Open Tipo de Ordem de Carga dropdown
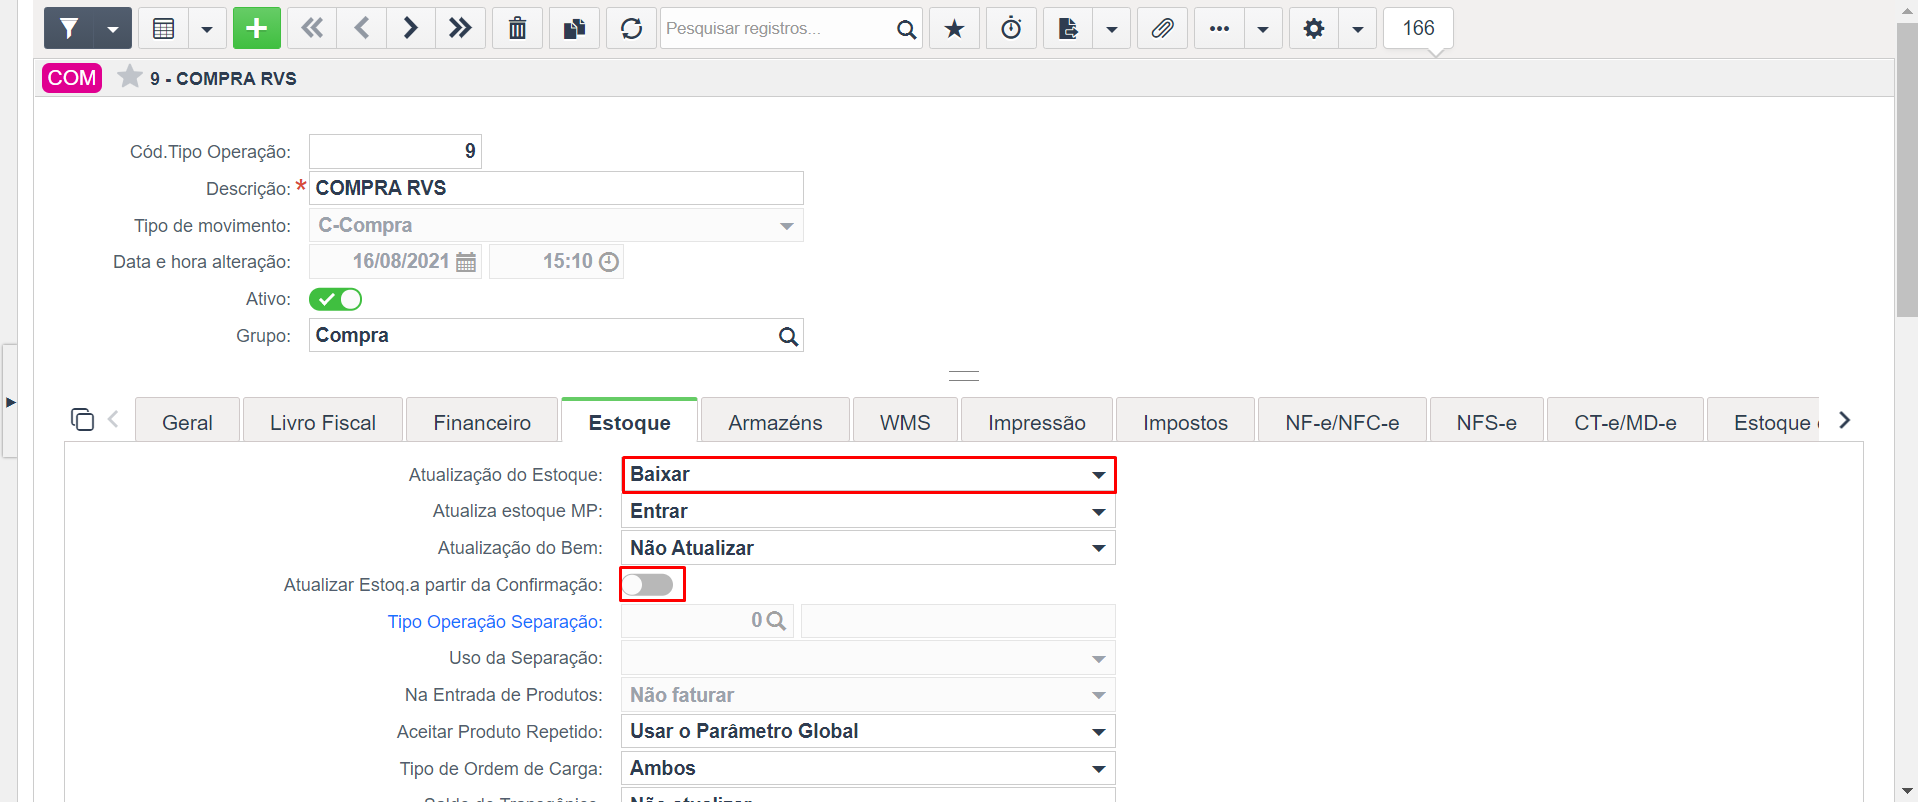1918x802 pixels. 868,768
